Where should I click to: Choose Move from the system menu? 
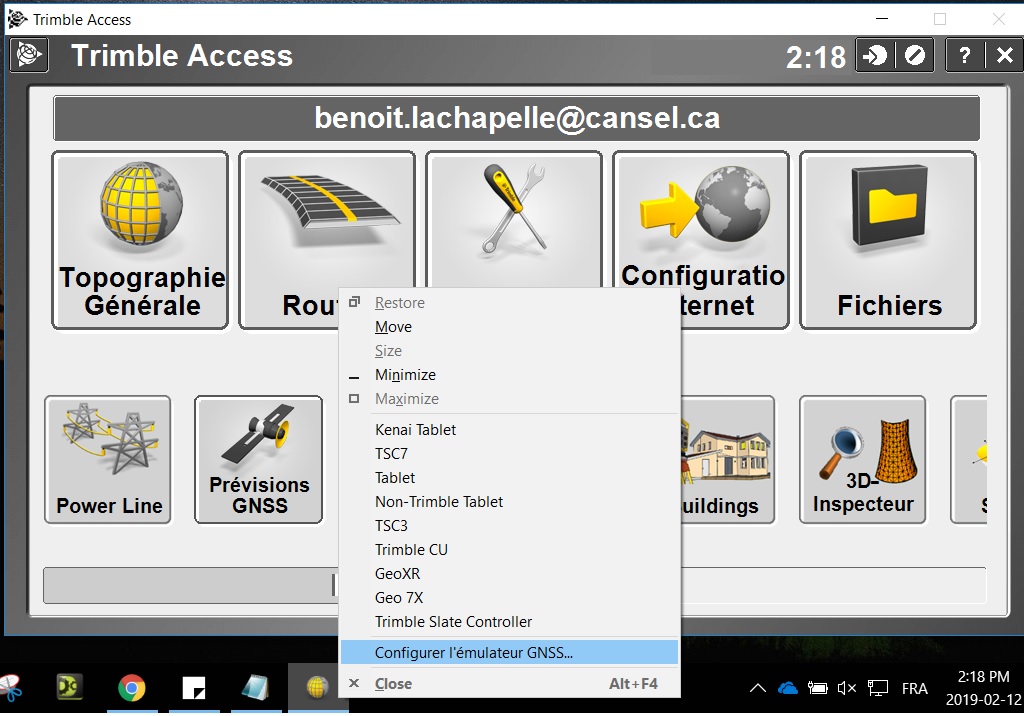point(509,327)
